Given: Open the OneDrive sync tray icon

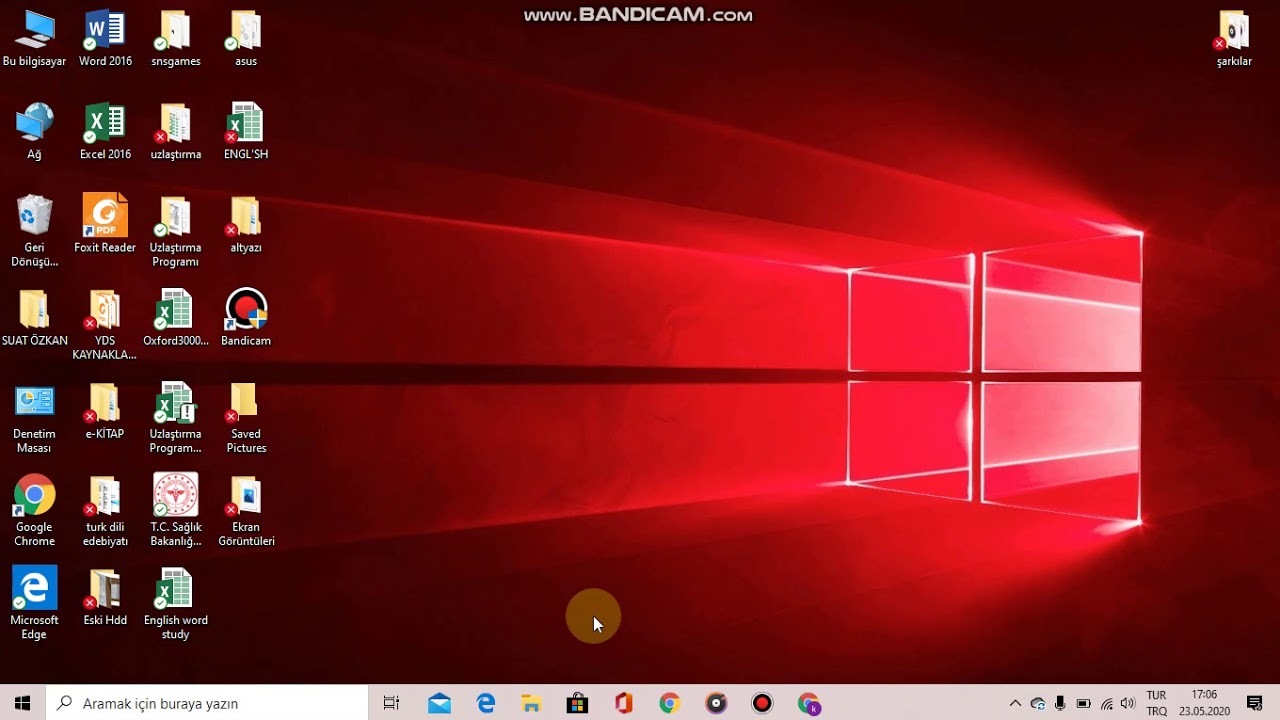Looking at the screenshot, I should [1038, 703].
